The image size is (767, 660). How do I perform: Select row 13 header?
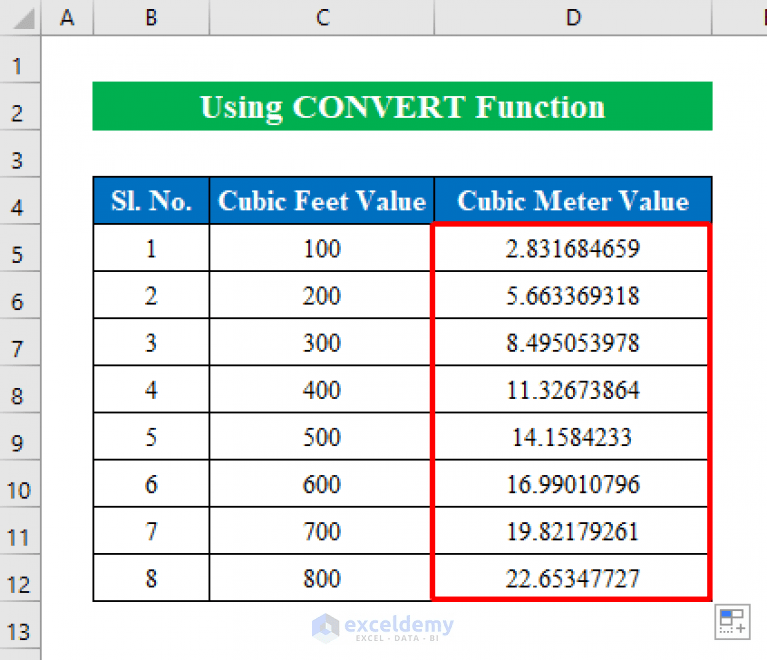[x=20, y=625]
